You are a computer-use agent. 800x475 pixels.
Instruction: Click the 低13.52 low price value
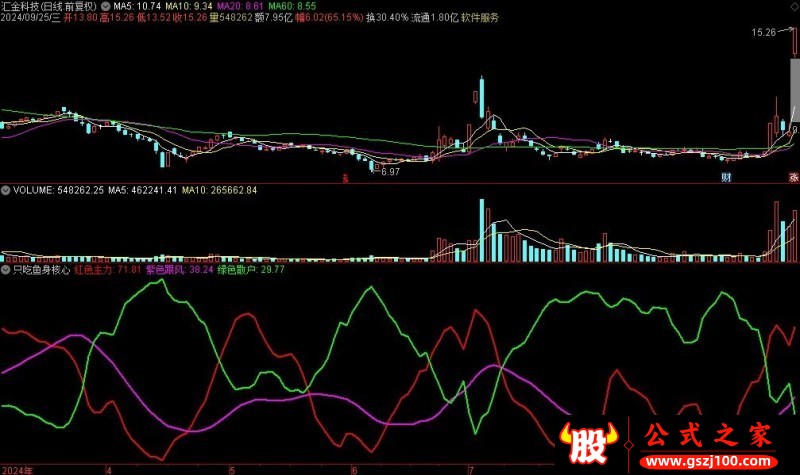pos(153,17)
